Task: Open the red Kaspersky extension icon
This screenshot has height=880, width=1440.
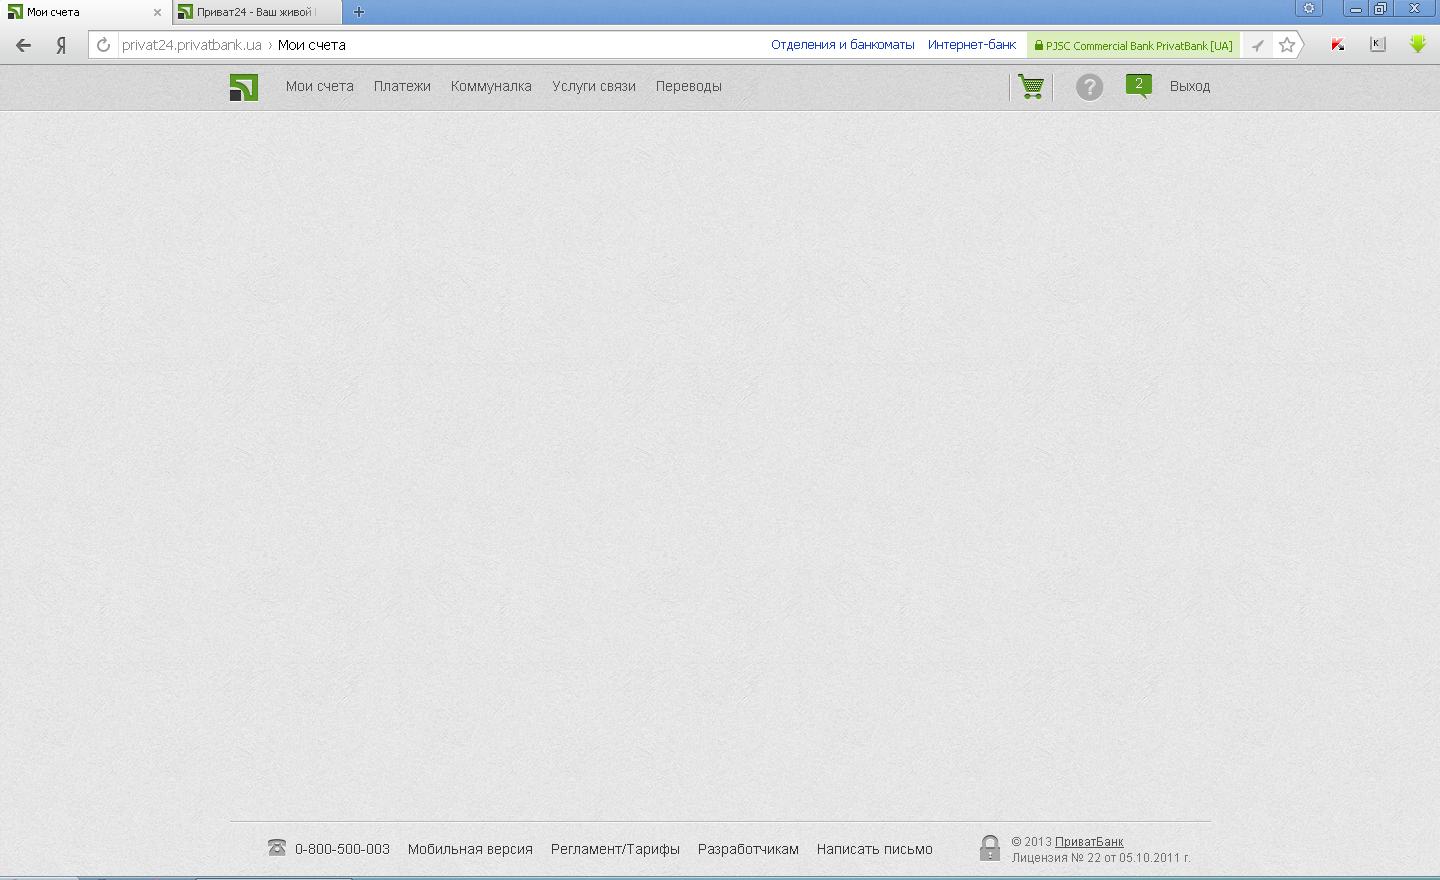Action: tap(1337, 45)
